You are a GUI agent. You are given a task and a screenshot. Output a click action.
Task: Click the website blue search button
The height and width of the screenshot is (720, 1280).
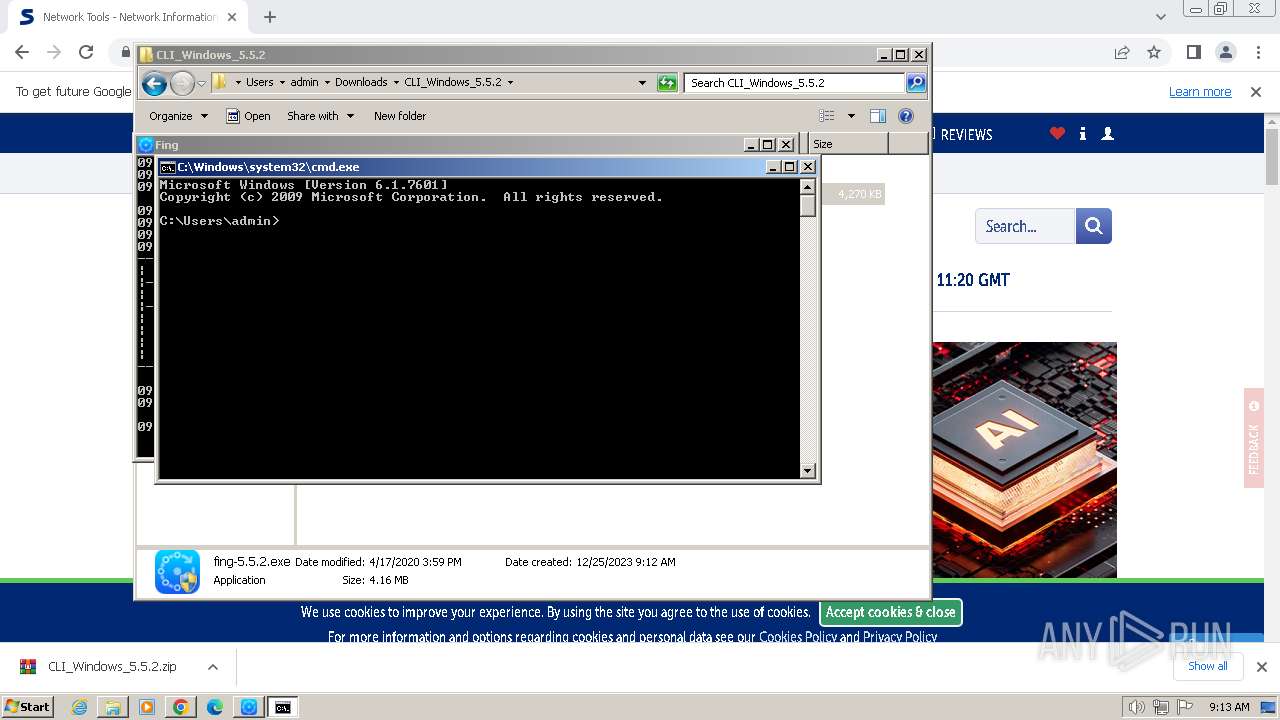click(1094, 226)
